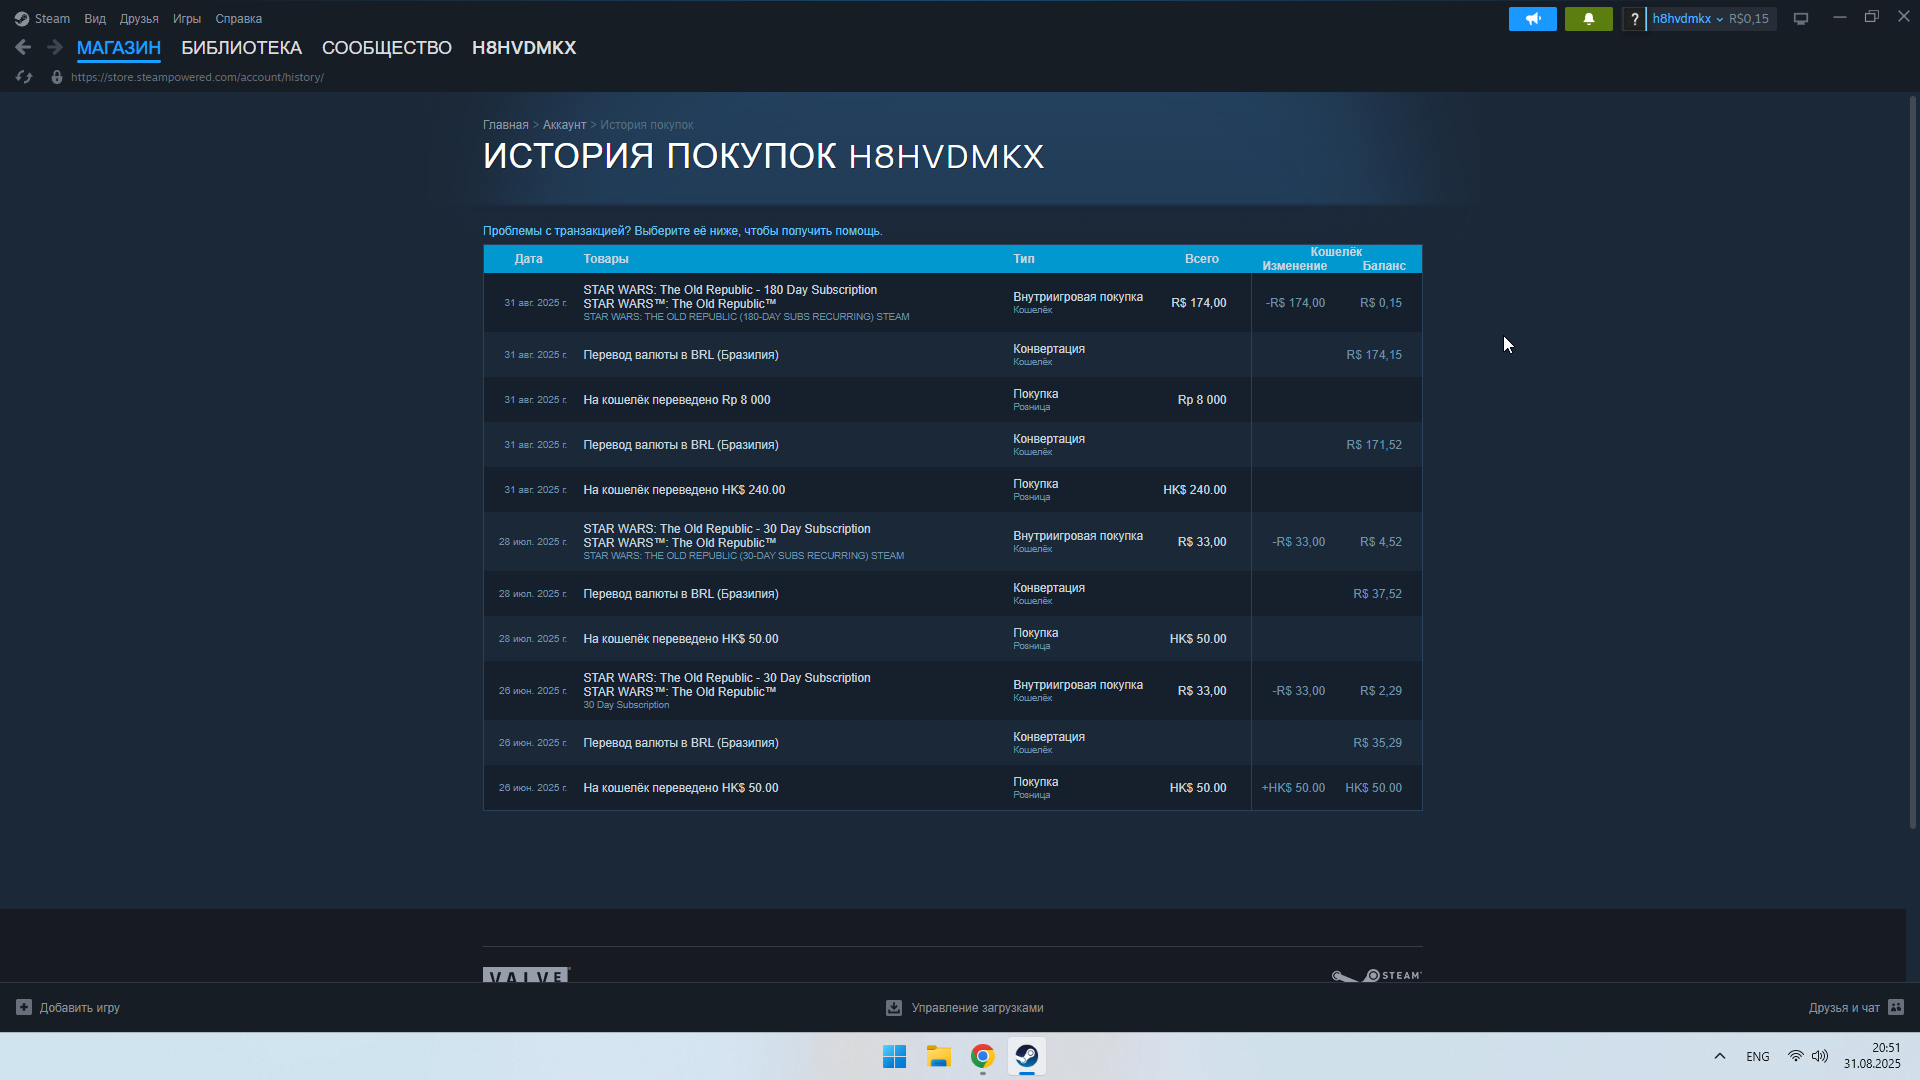The height and width of the screenshot is (1080, 1920).
Task: Open the Вид menu
Action: 95,19
